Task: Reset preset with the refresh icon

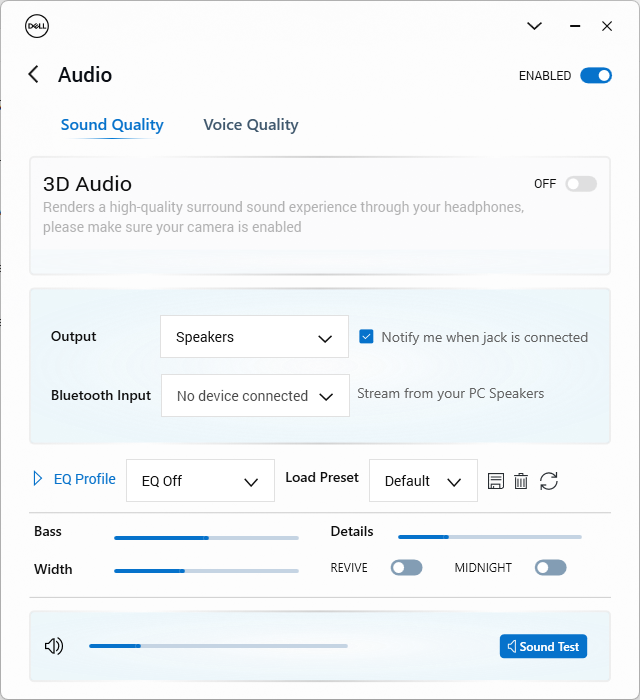Action: point(548,481)
